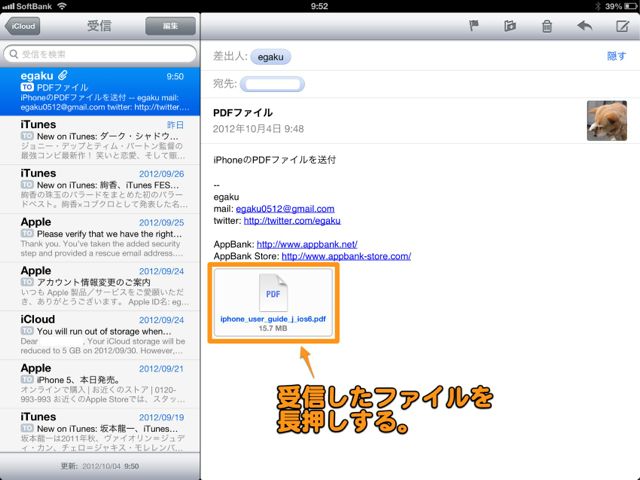Tap the 編集 edit button

[170, 26]
